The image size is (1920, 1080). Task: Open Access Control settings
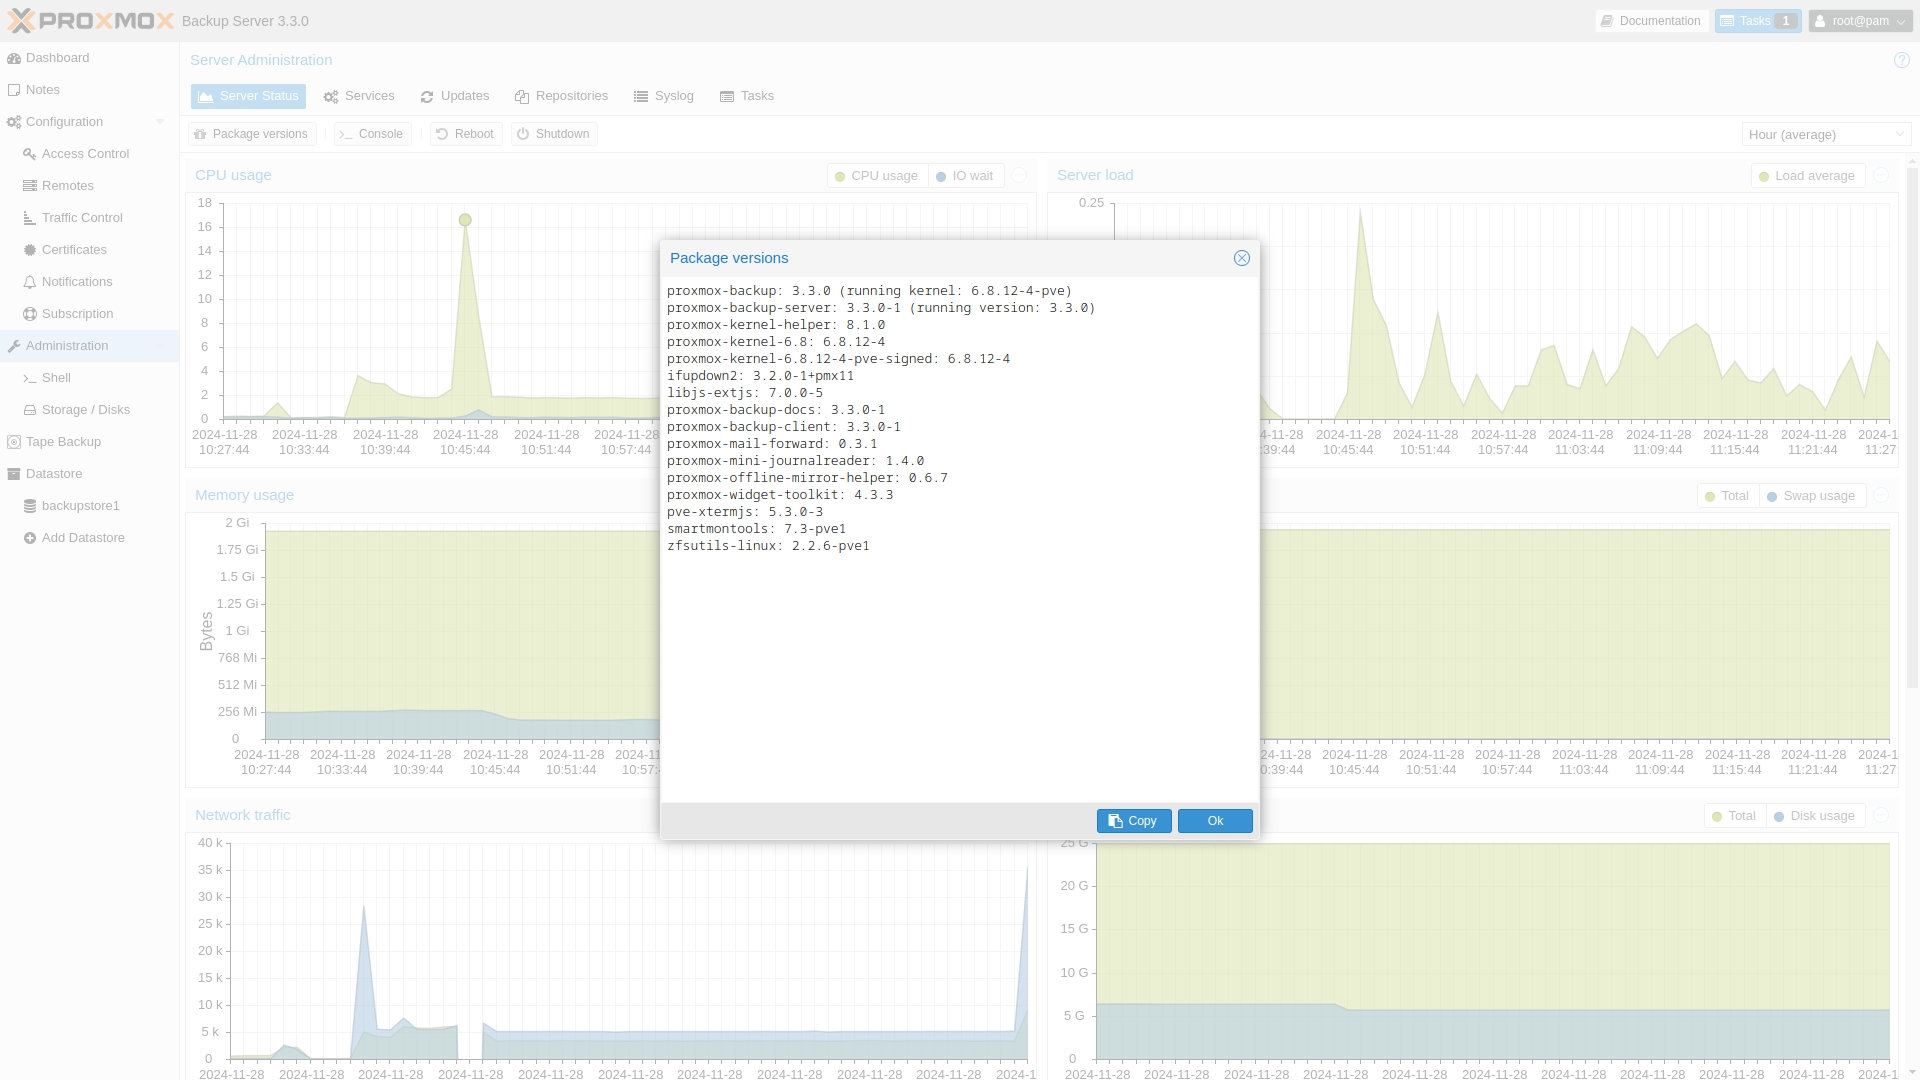click(85, 153)
